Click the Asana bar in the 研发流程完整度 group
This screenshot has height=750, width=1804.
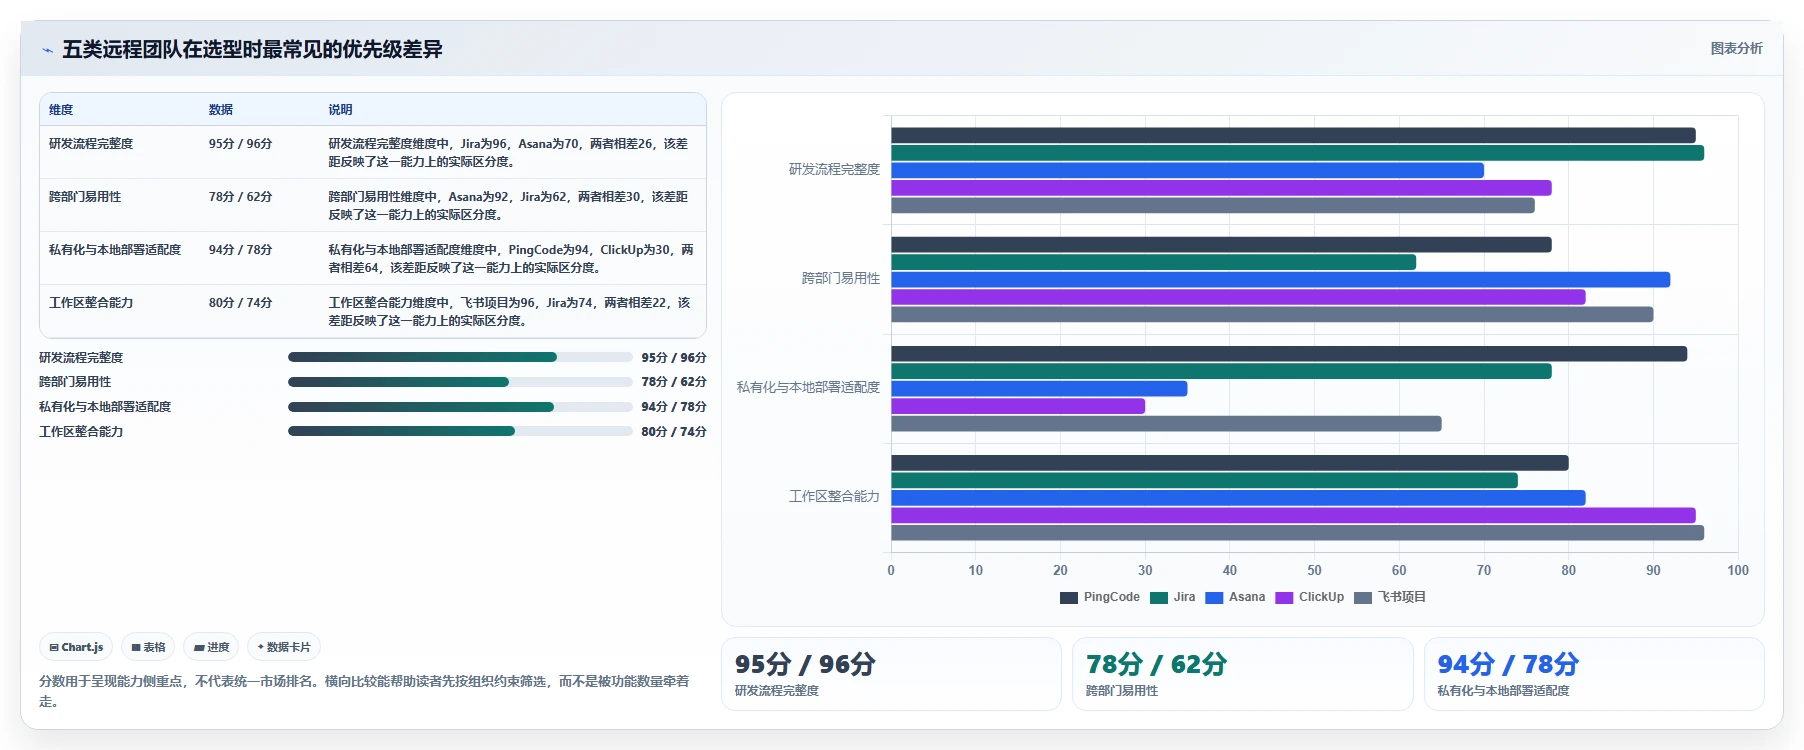[x=1187, y=170]
